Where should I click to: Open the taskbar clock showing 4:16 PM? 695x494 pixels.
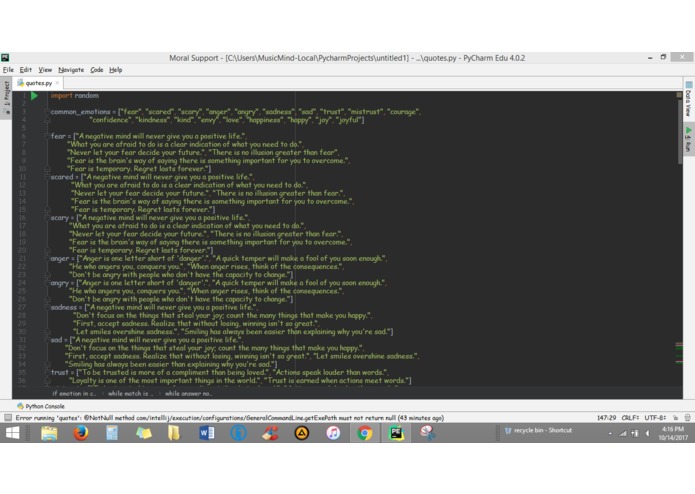[673, 433]
